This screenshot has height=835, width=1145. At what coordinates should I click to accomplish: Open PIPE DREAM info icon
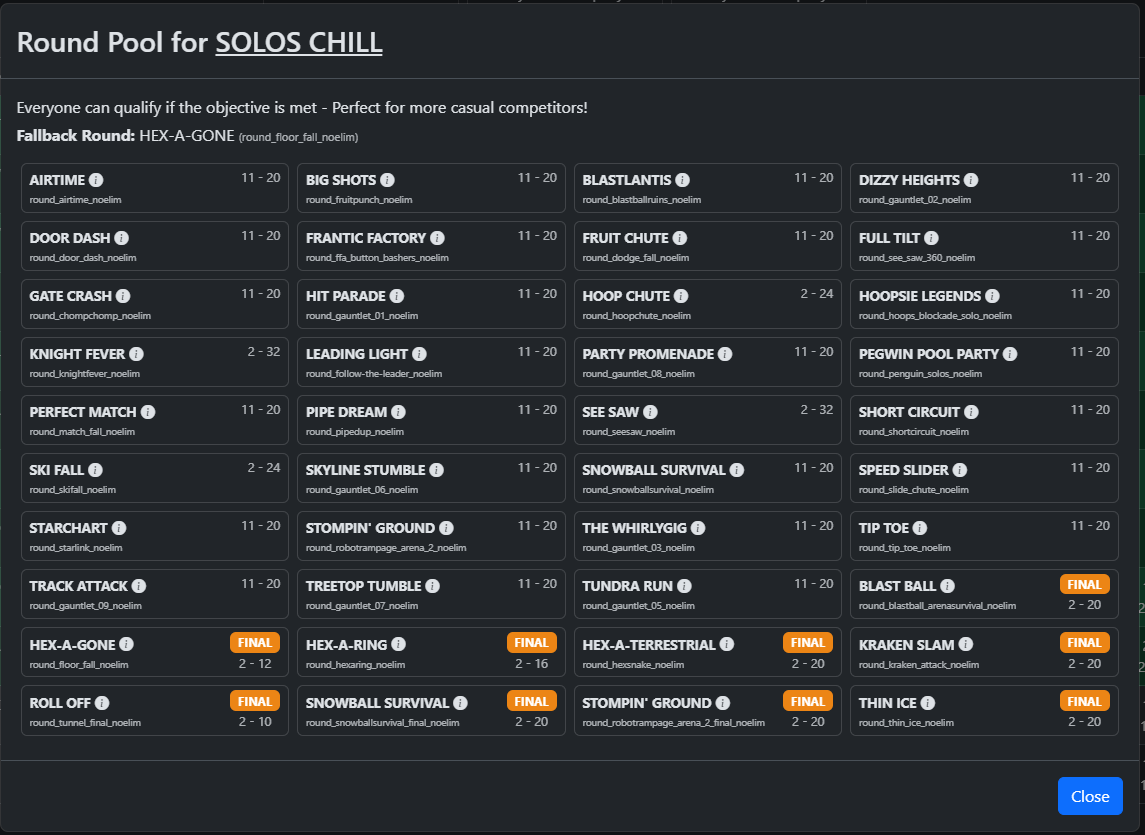coord(398,412)
